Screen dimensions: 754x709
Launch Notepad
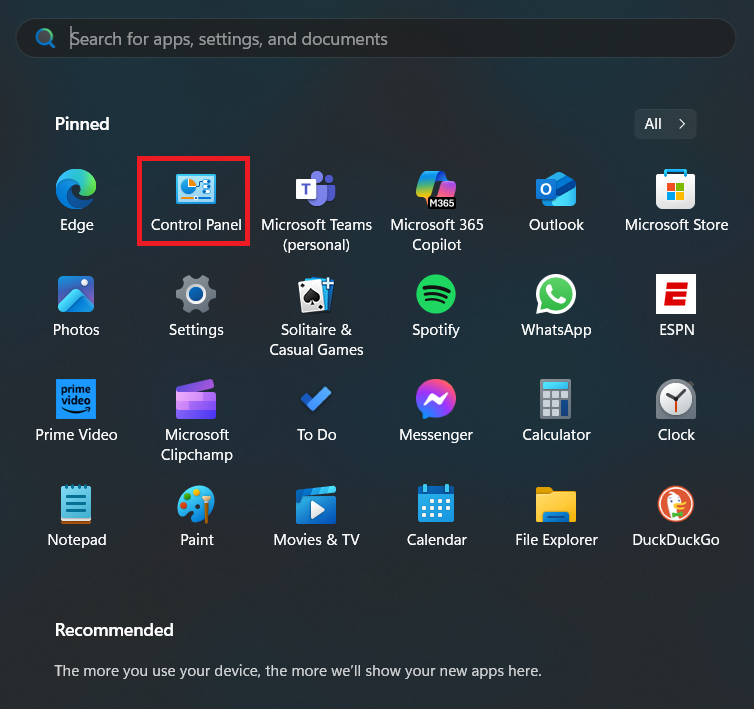[x=76, y=516]
